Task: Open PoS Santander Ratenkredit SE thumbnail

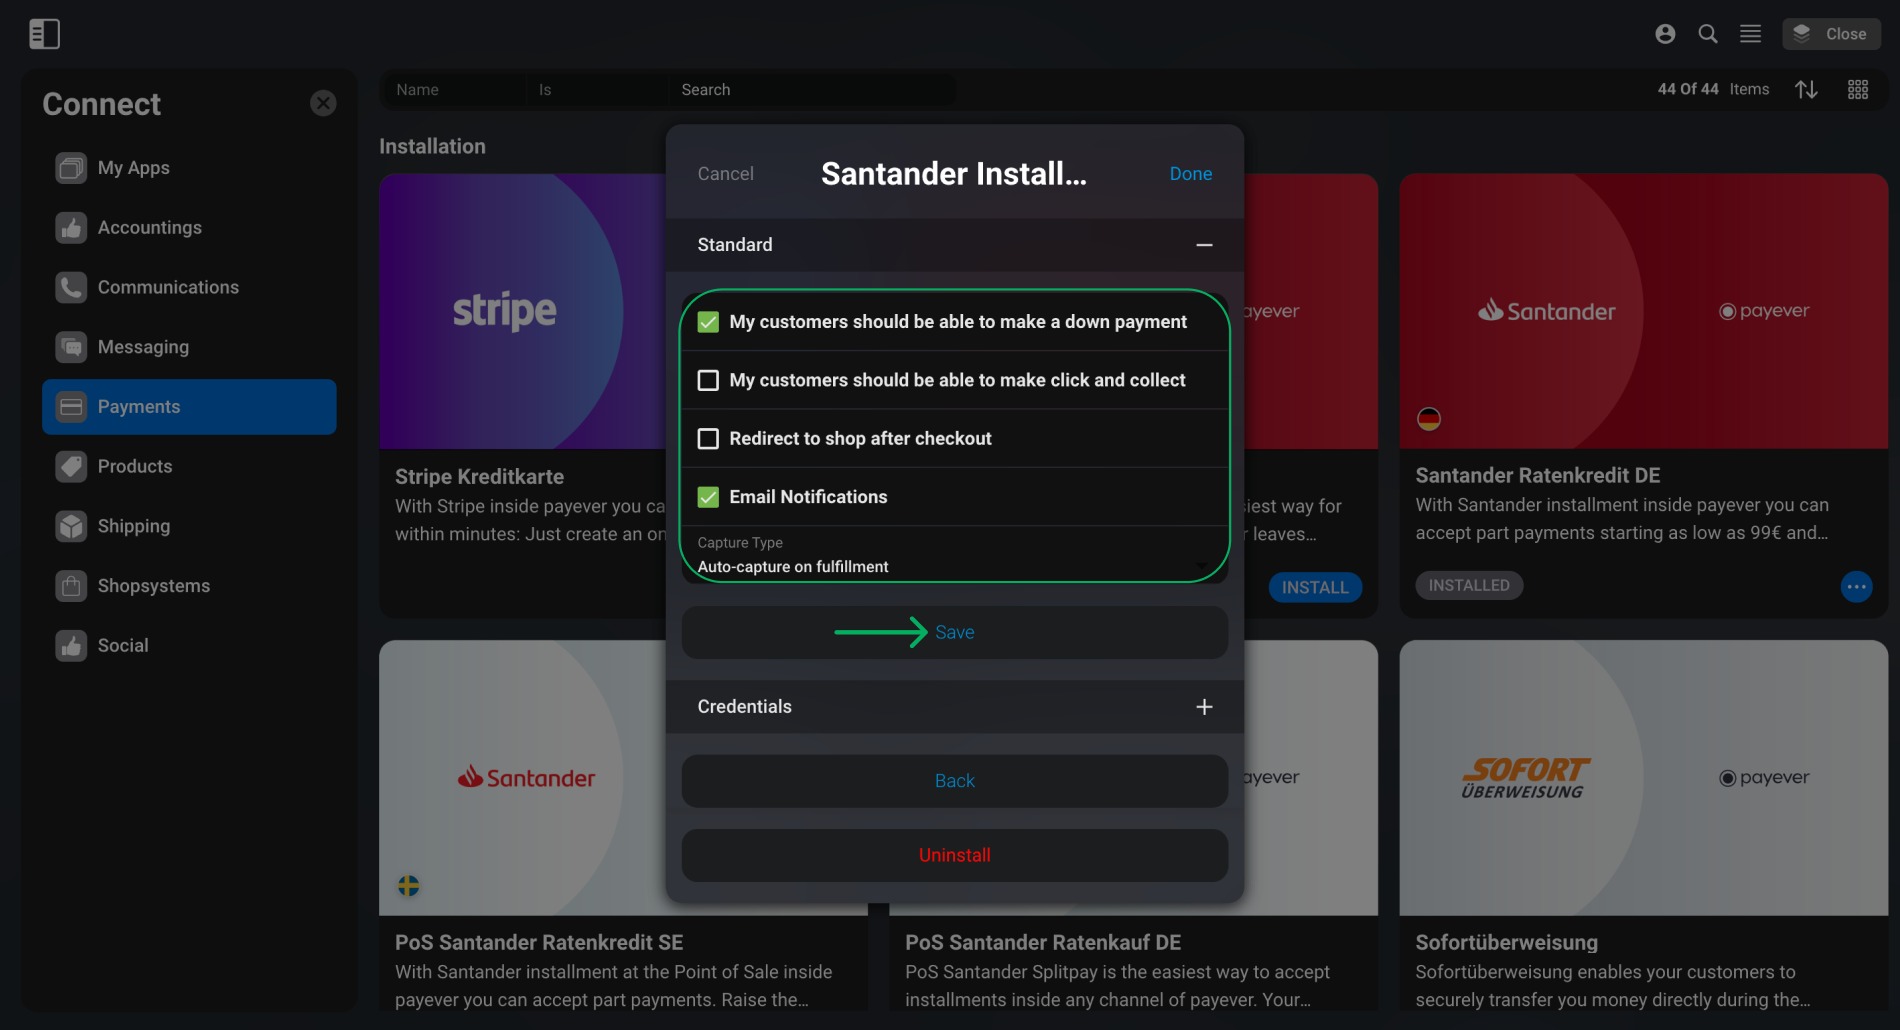Action: pyautogui.click(x=522, y=778)
